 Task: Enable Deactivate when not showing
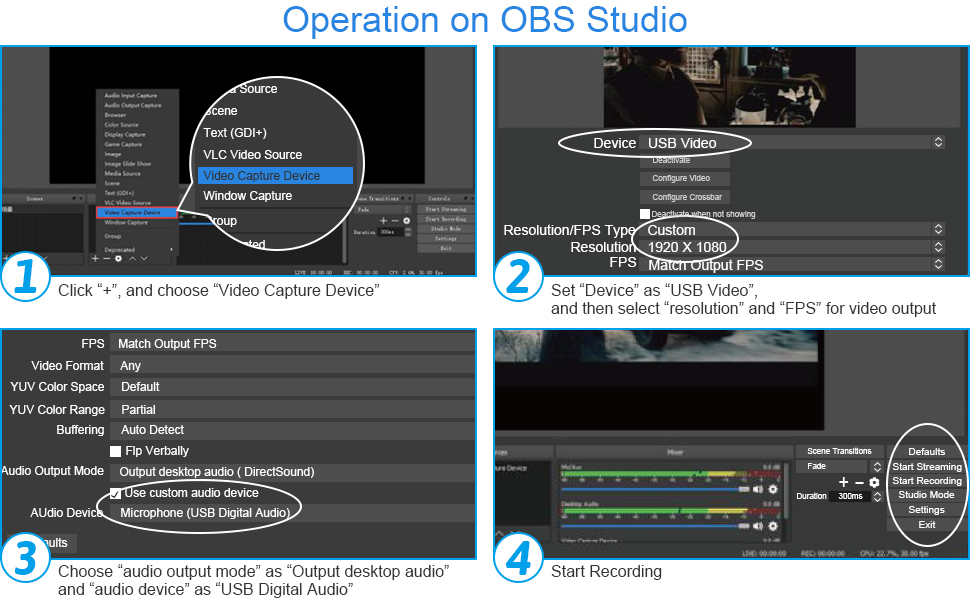pyautogui.click(x=645, y=213)
